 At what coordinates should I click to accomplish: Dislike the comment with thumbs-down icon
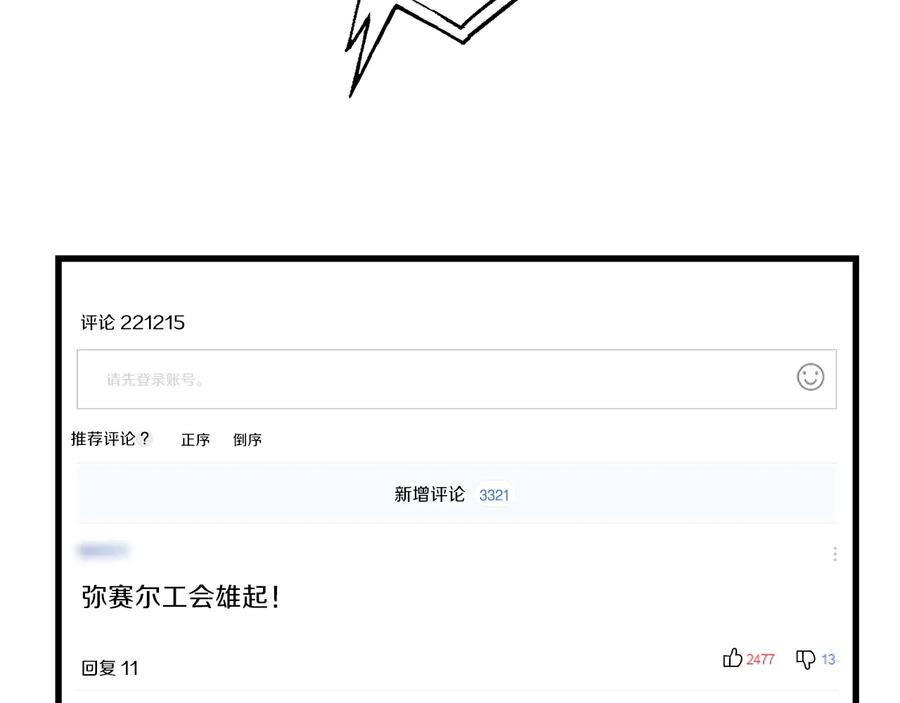[x=805, y=659]
